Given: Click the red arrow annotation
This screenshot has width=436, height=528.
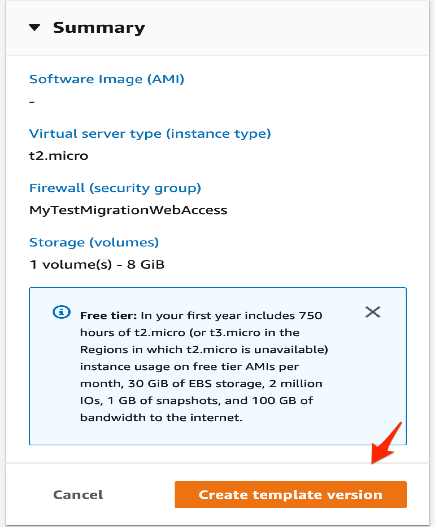Looking at the screenshot, I should [386, 443].
